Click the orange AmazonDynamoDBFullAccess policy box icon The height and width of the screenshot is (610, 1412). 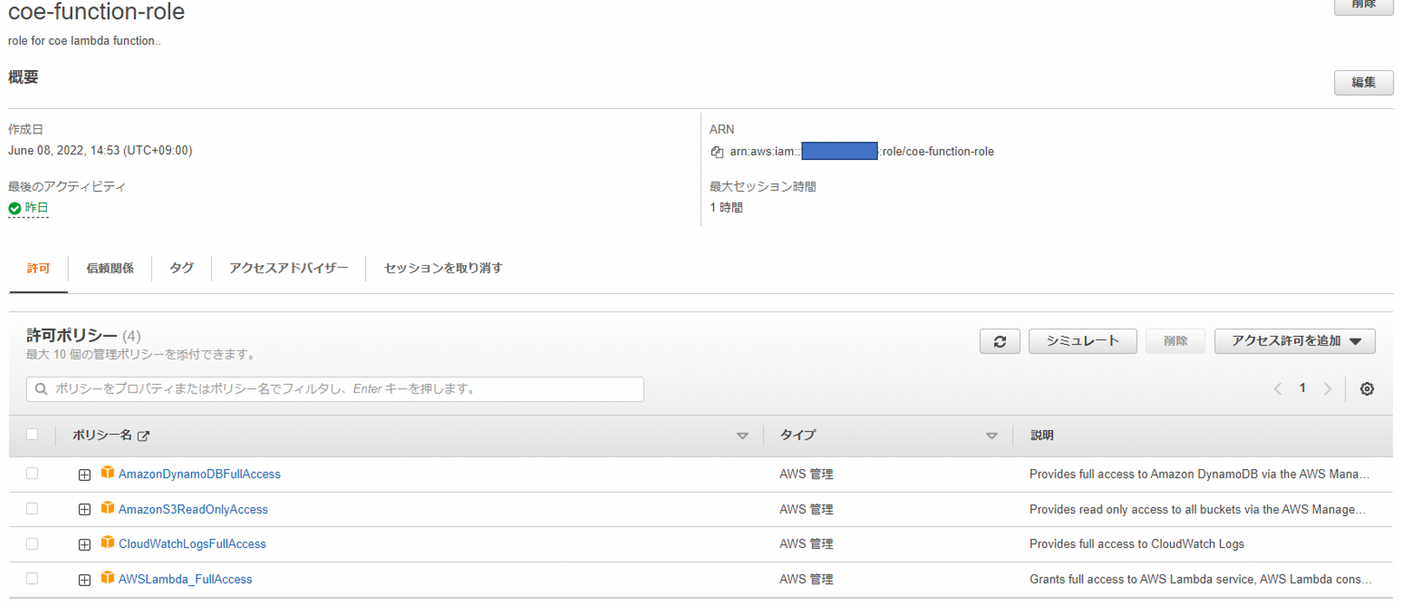[x=107, y=473]
